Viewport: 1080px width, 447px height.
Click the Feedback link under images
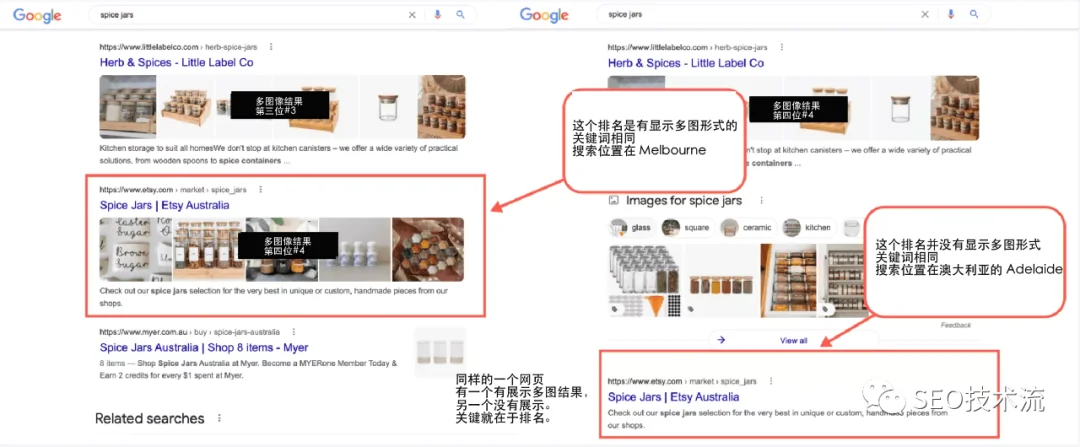pyautogui.click(x=955, y=325)
